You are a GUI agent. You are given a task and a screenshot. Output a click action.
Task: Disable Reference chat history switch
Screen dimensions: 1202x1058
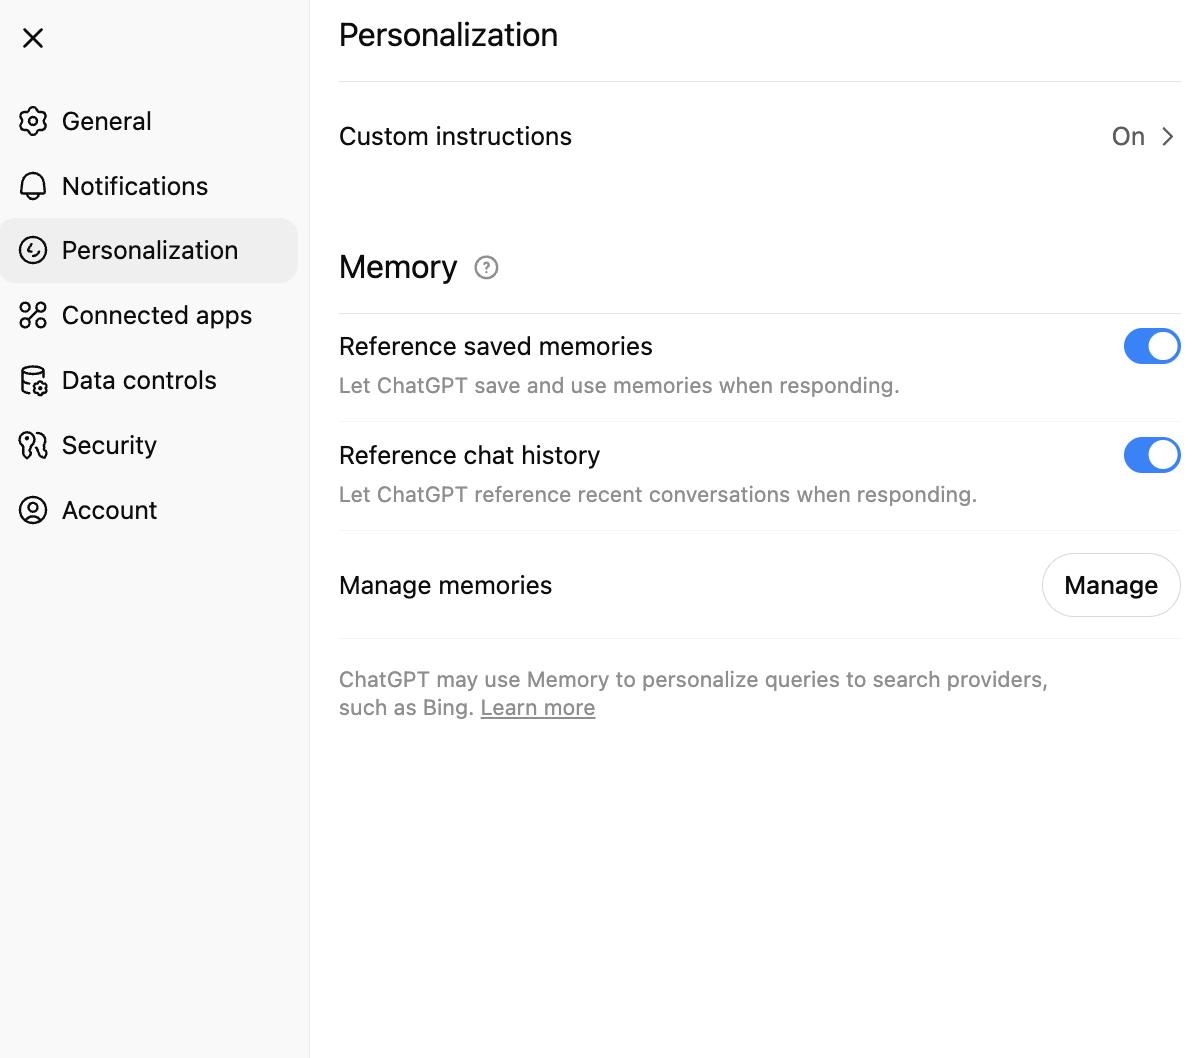(1151, 455)
